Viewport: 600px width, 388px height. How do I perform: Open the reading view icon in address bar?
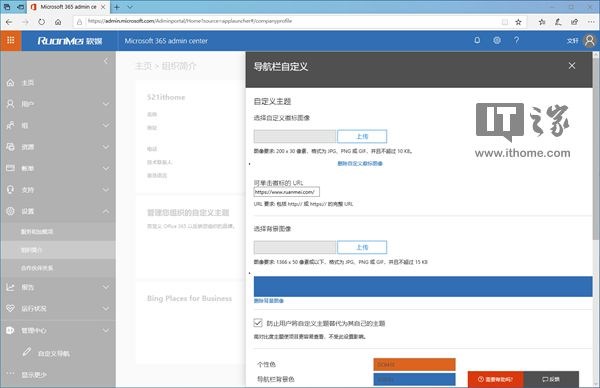(x=505, y=22)
